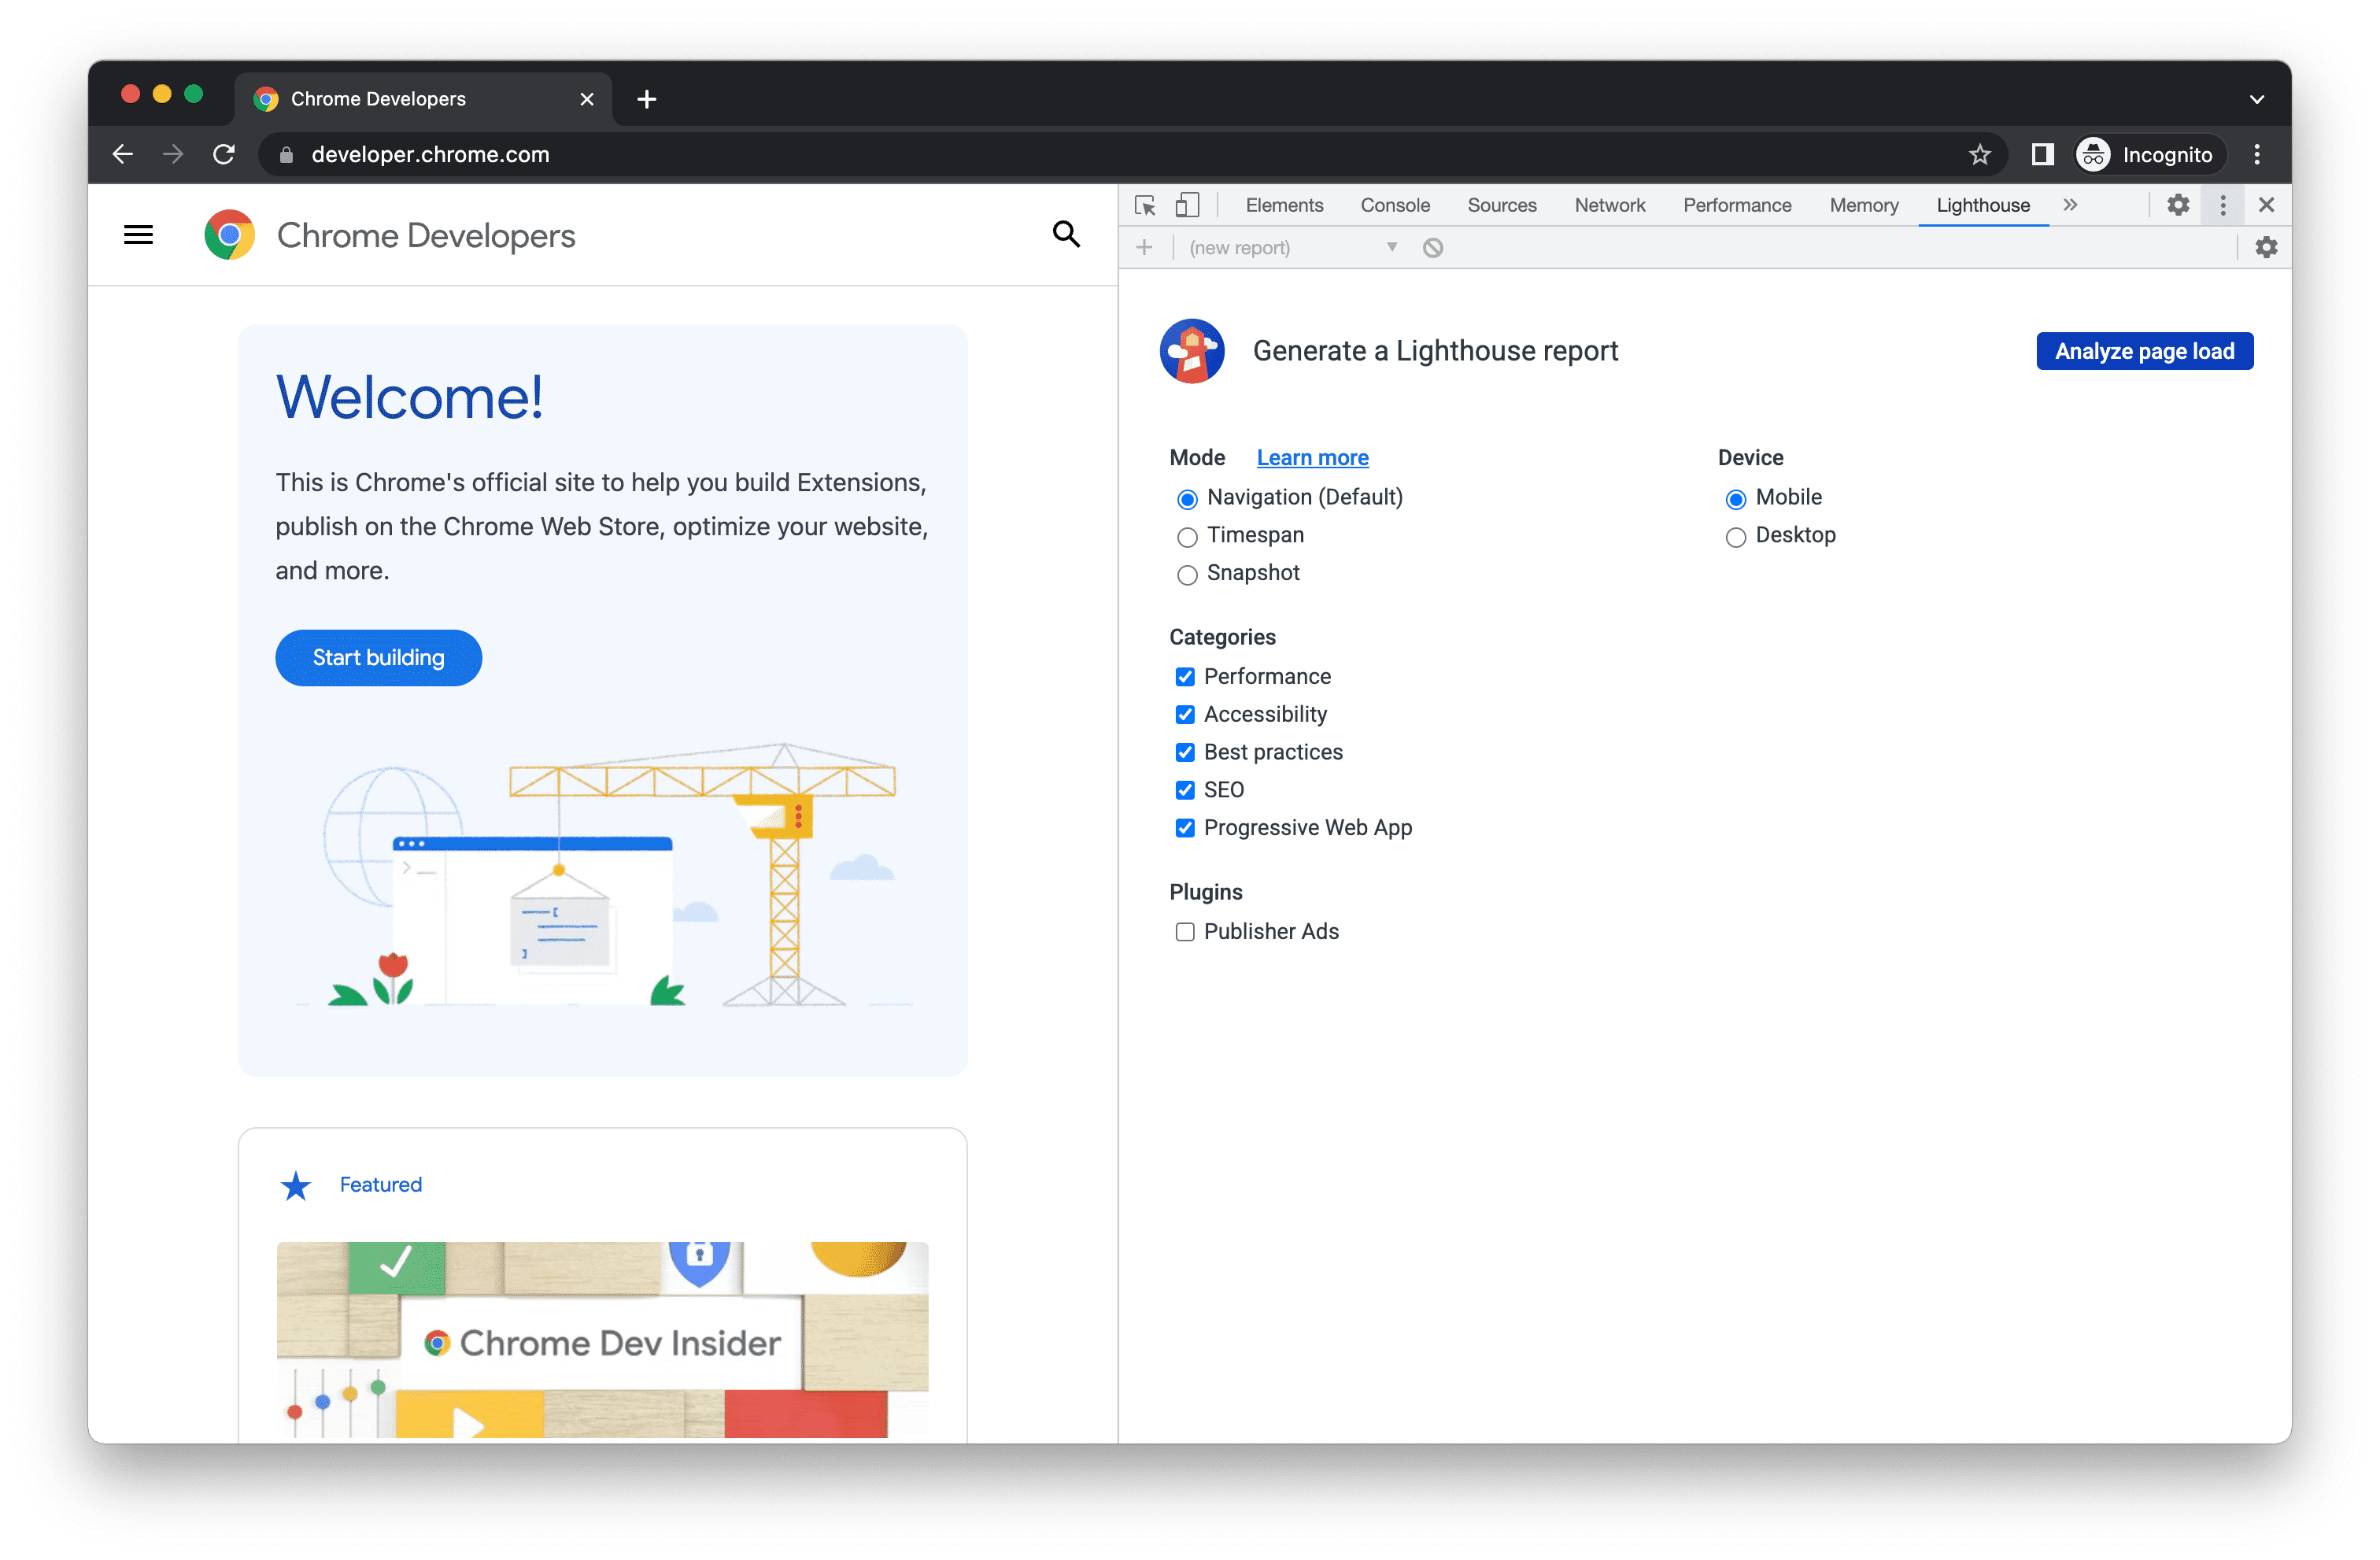The height and width of the screenshot is (1560, 2380).
Task: Click the inspect element cursor icon
Action: (1144, 205)
